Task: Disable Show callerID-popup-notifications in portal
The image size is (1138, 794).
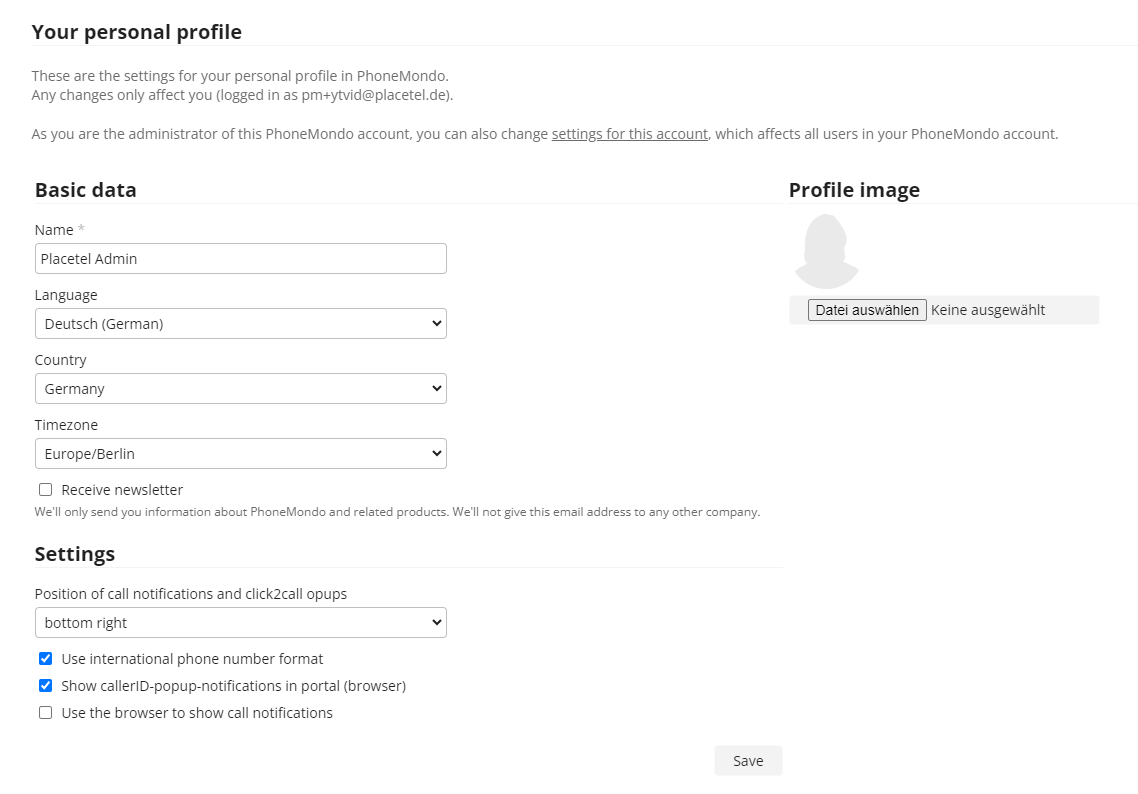Action: coord(46,686)
